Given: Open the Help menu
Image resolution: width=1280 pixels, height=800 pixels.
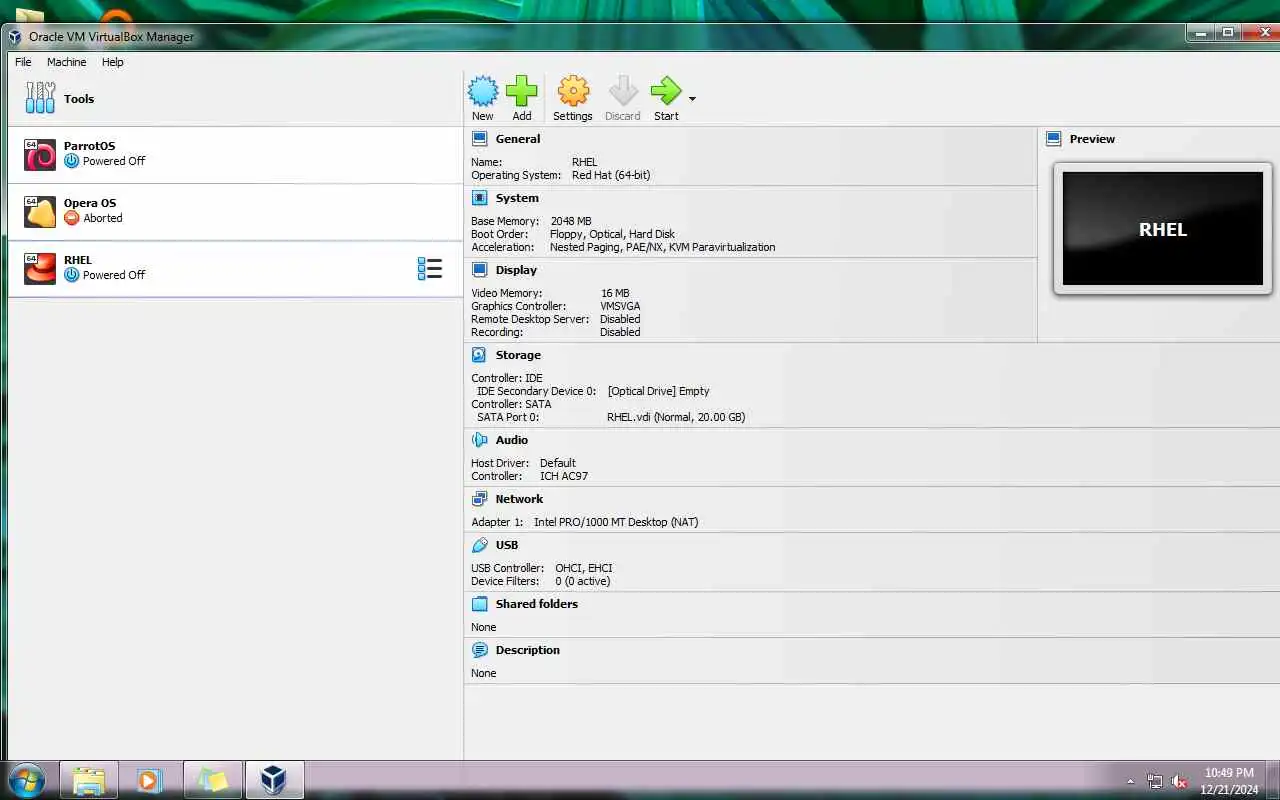Looking at the screenshot, I should click(113, 62).
